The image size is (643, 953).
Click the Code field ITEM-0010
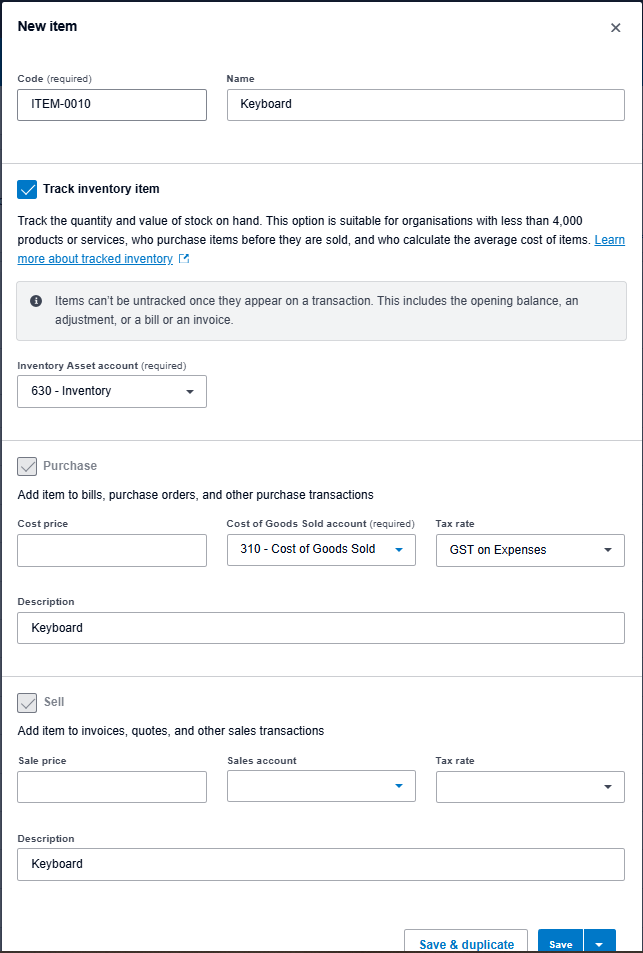tap(112, 105)
